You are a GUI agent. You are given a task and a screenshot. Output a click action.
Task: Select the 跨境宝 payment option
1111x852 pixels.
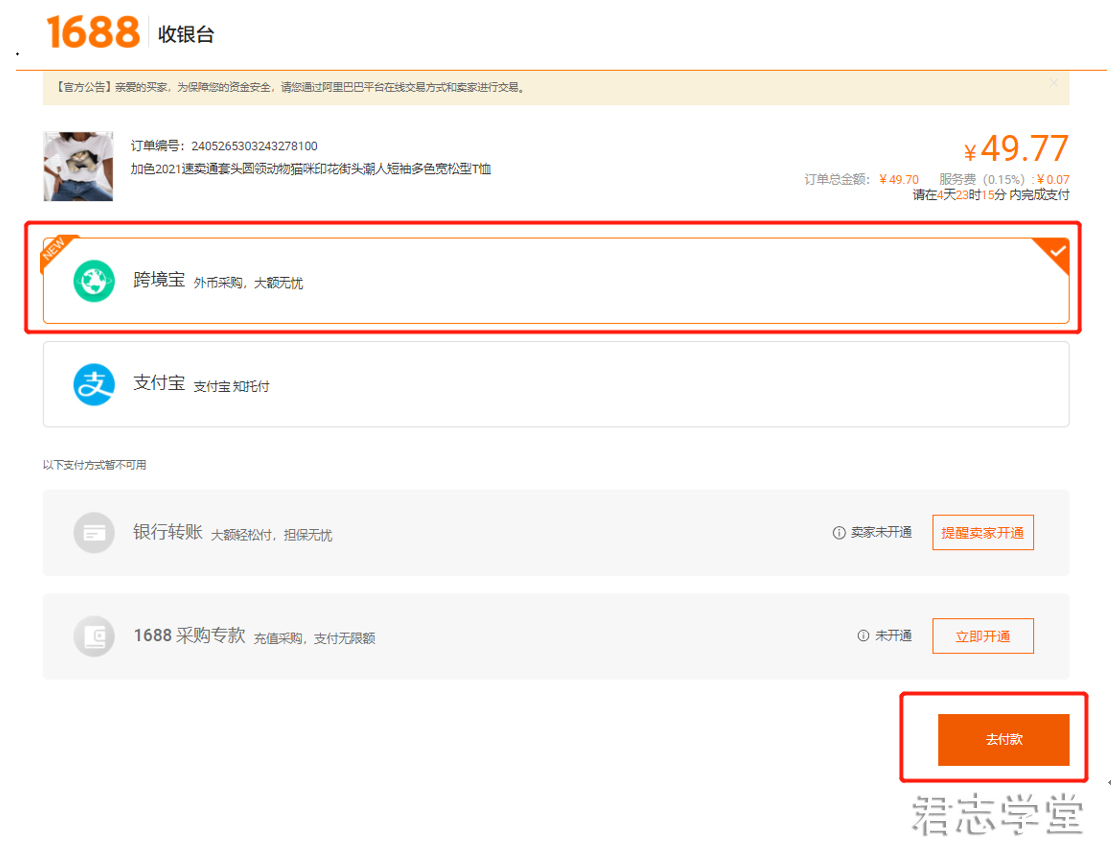pos(556,281)
